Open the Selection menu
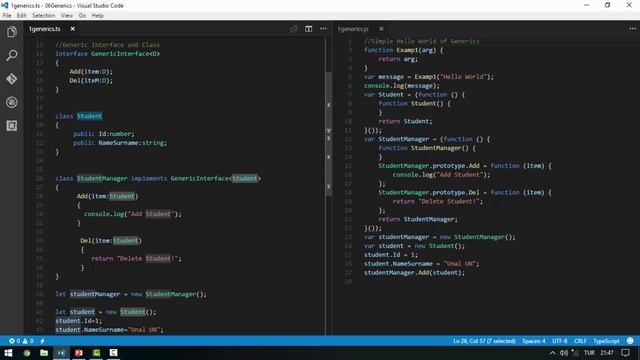This screenshot has width=640, height=360. click(44, 16)
